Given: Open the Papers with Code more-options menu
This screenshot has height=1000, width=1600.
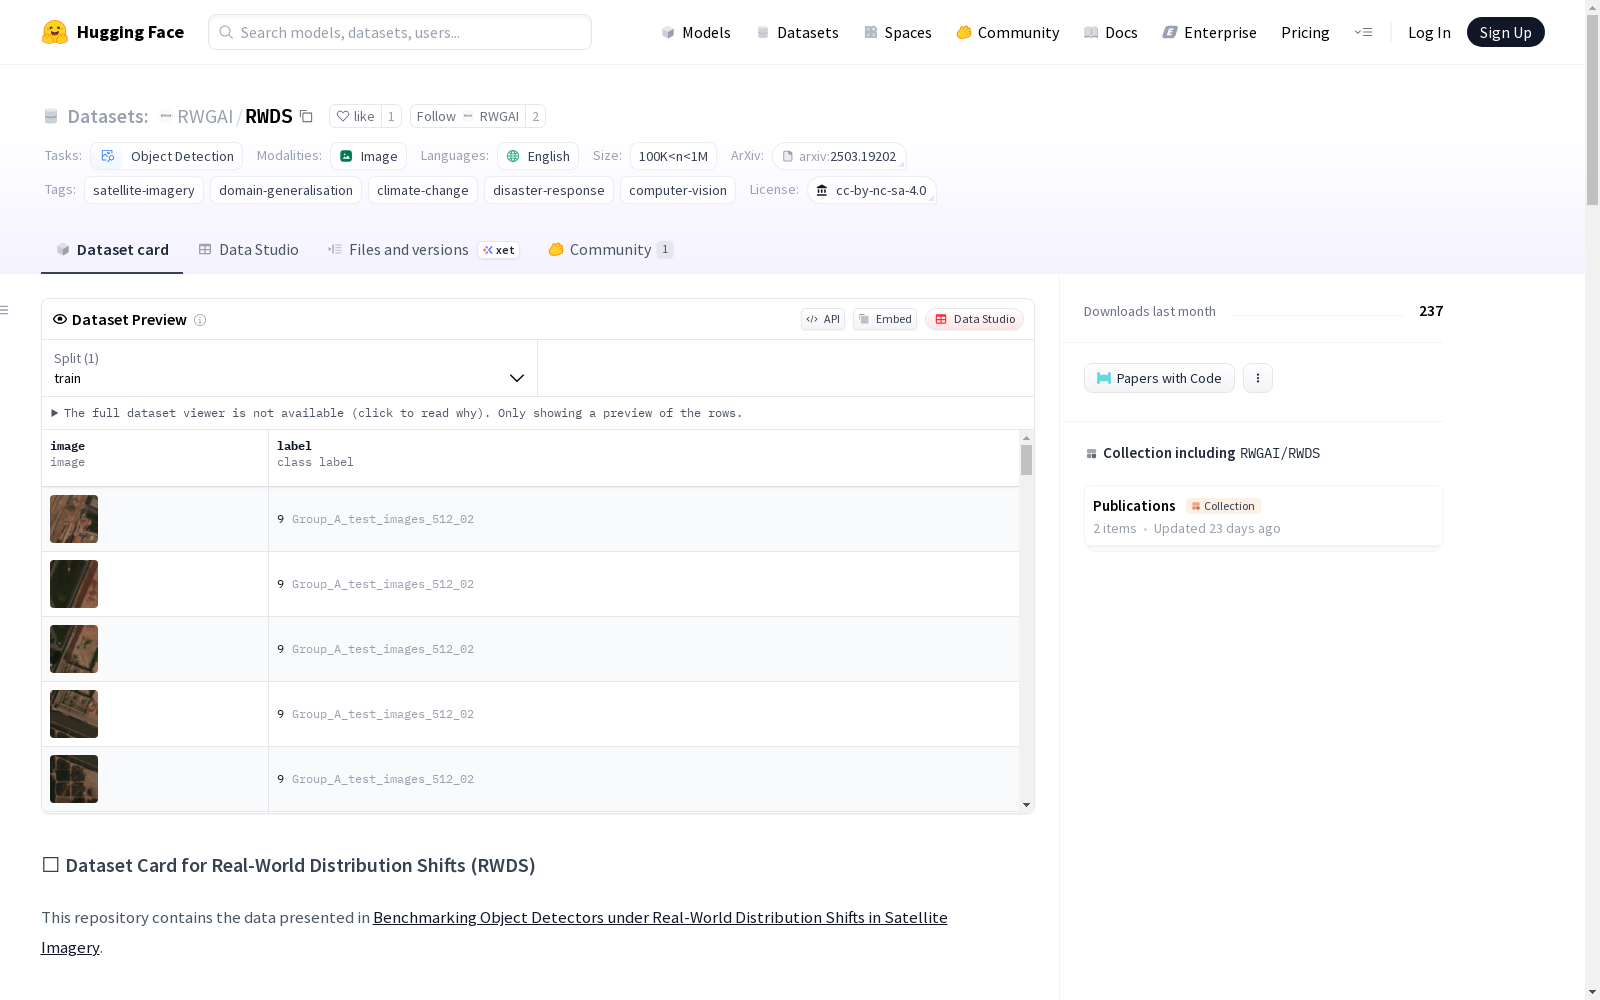Looking at the screenshot, I should point(1258,378).
